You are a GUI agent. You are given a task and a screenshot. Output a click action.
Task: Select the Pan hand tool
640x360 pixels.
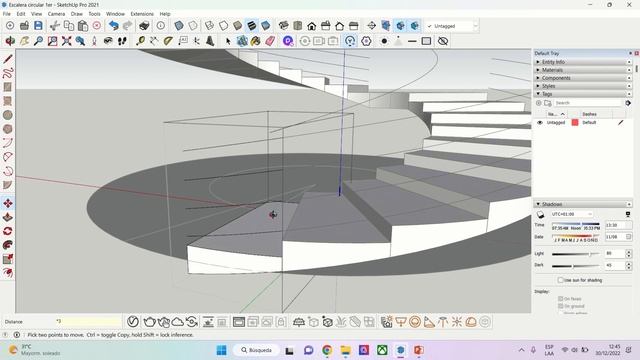tap(24, 41)
